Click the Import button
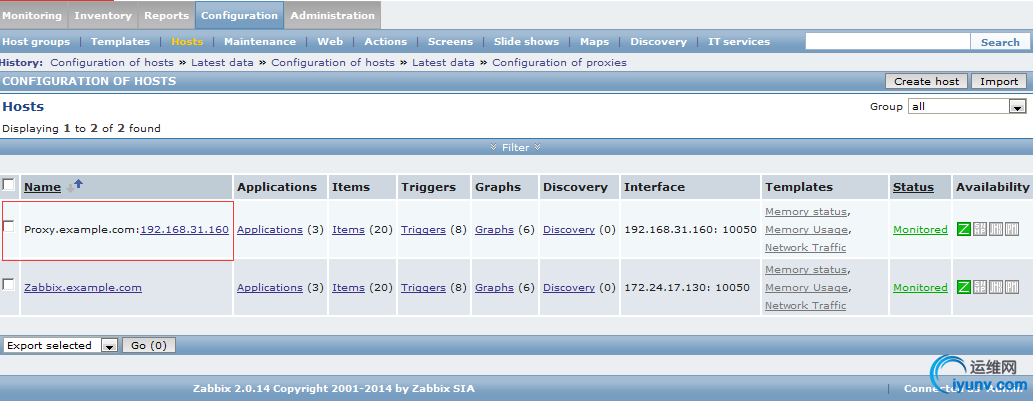This screenshot has height=401, width=1033. (x=999, y=81)
